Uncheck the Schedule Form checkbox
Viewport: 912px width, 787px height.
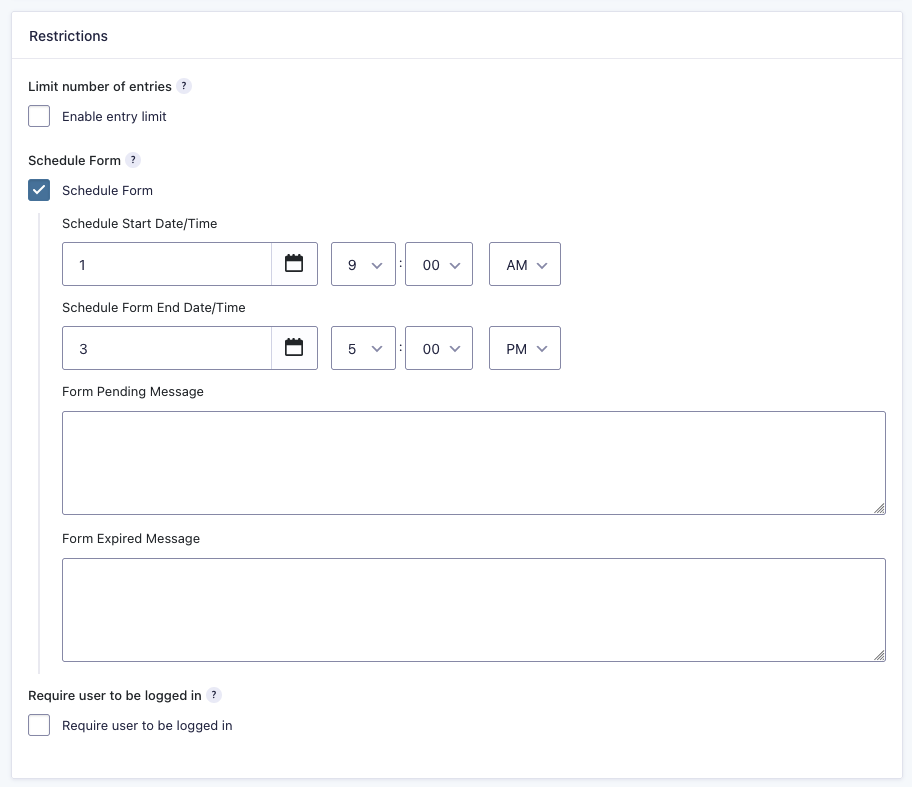tap(39, 190)
